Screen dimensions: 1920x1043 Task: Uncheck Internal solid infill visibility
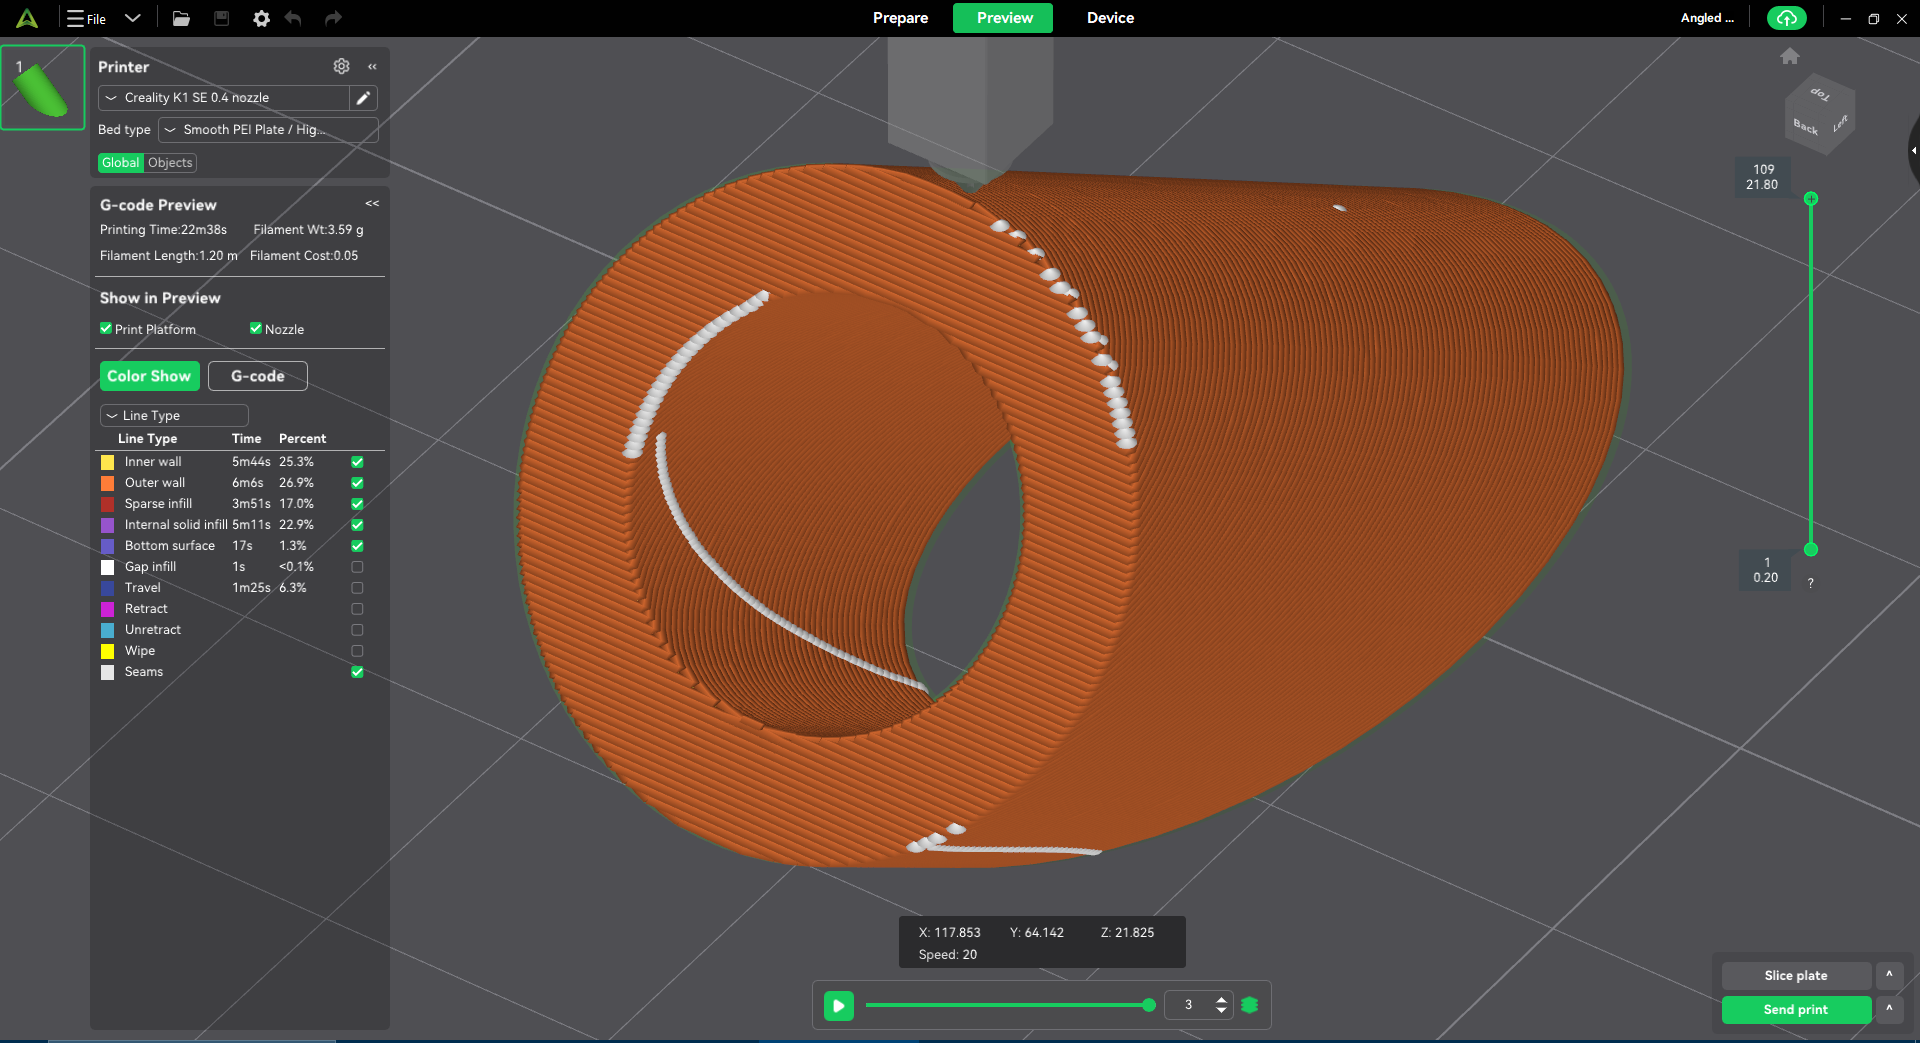click(357, 525)
